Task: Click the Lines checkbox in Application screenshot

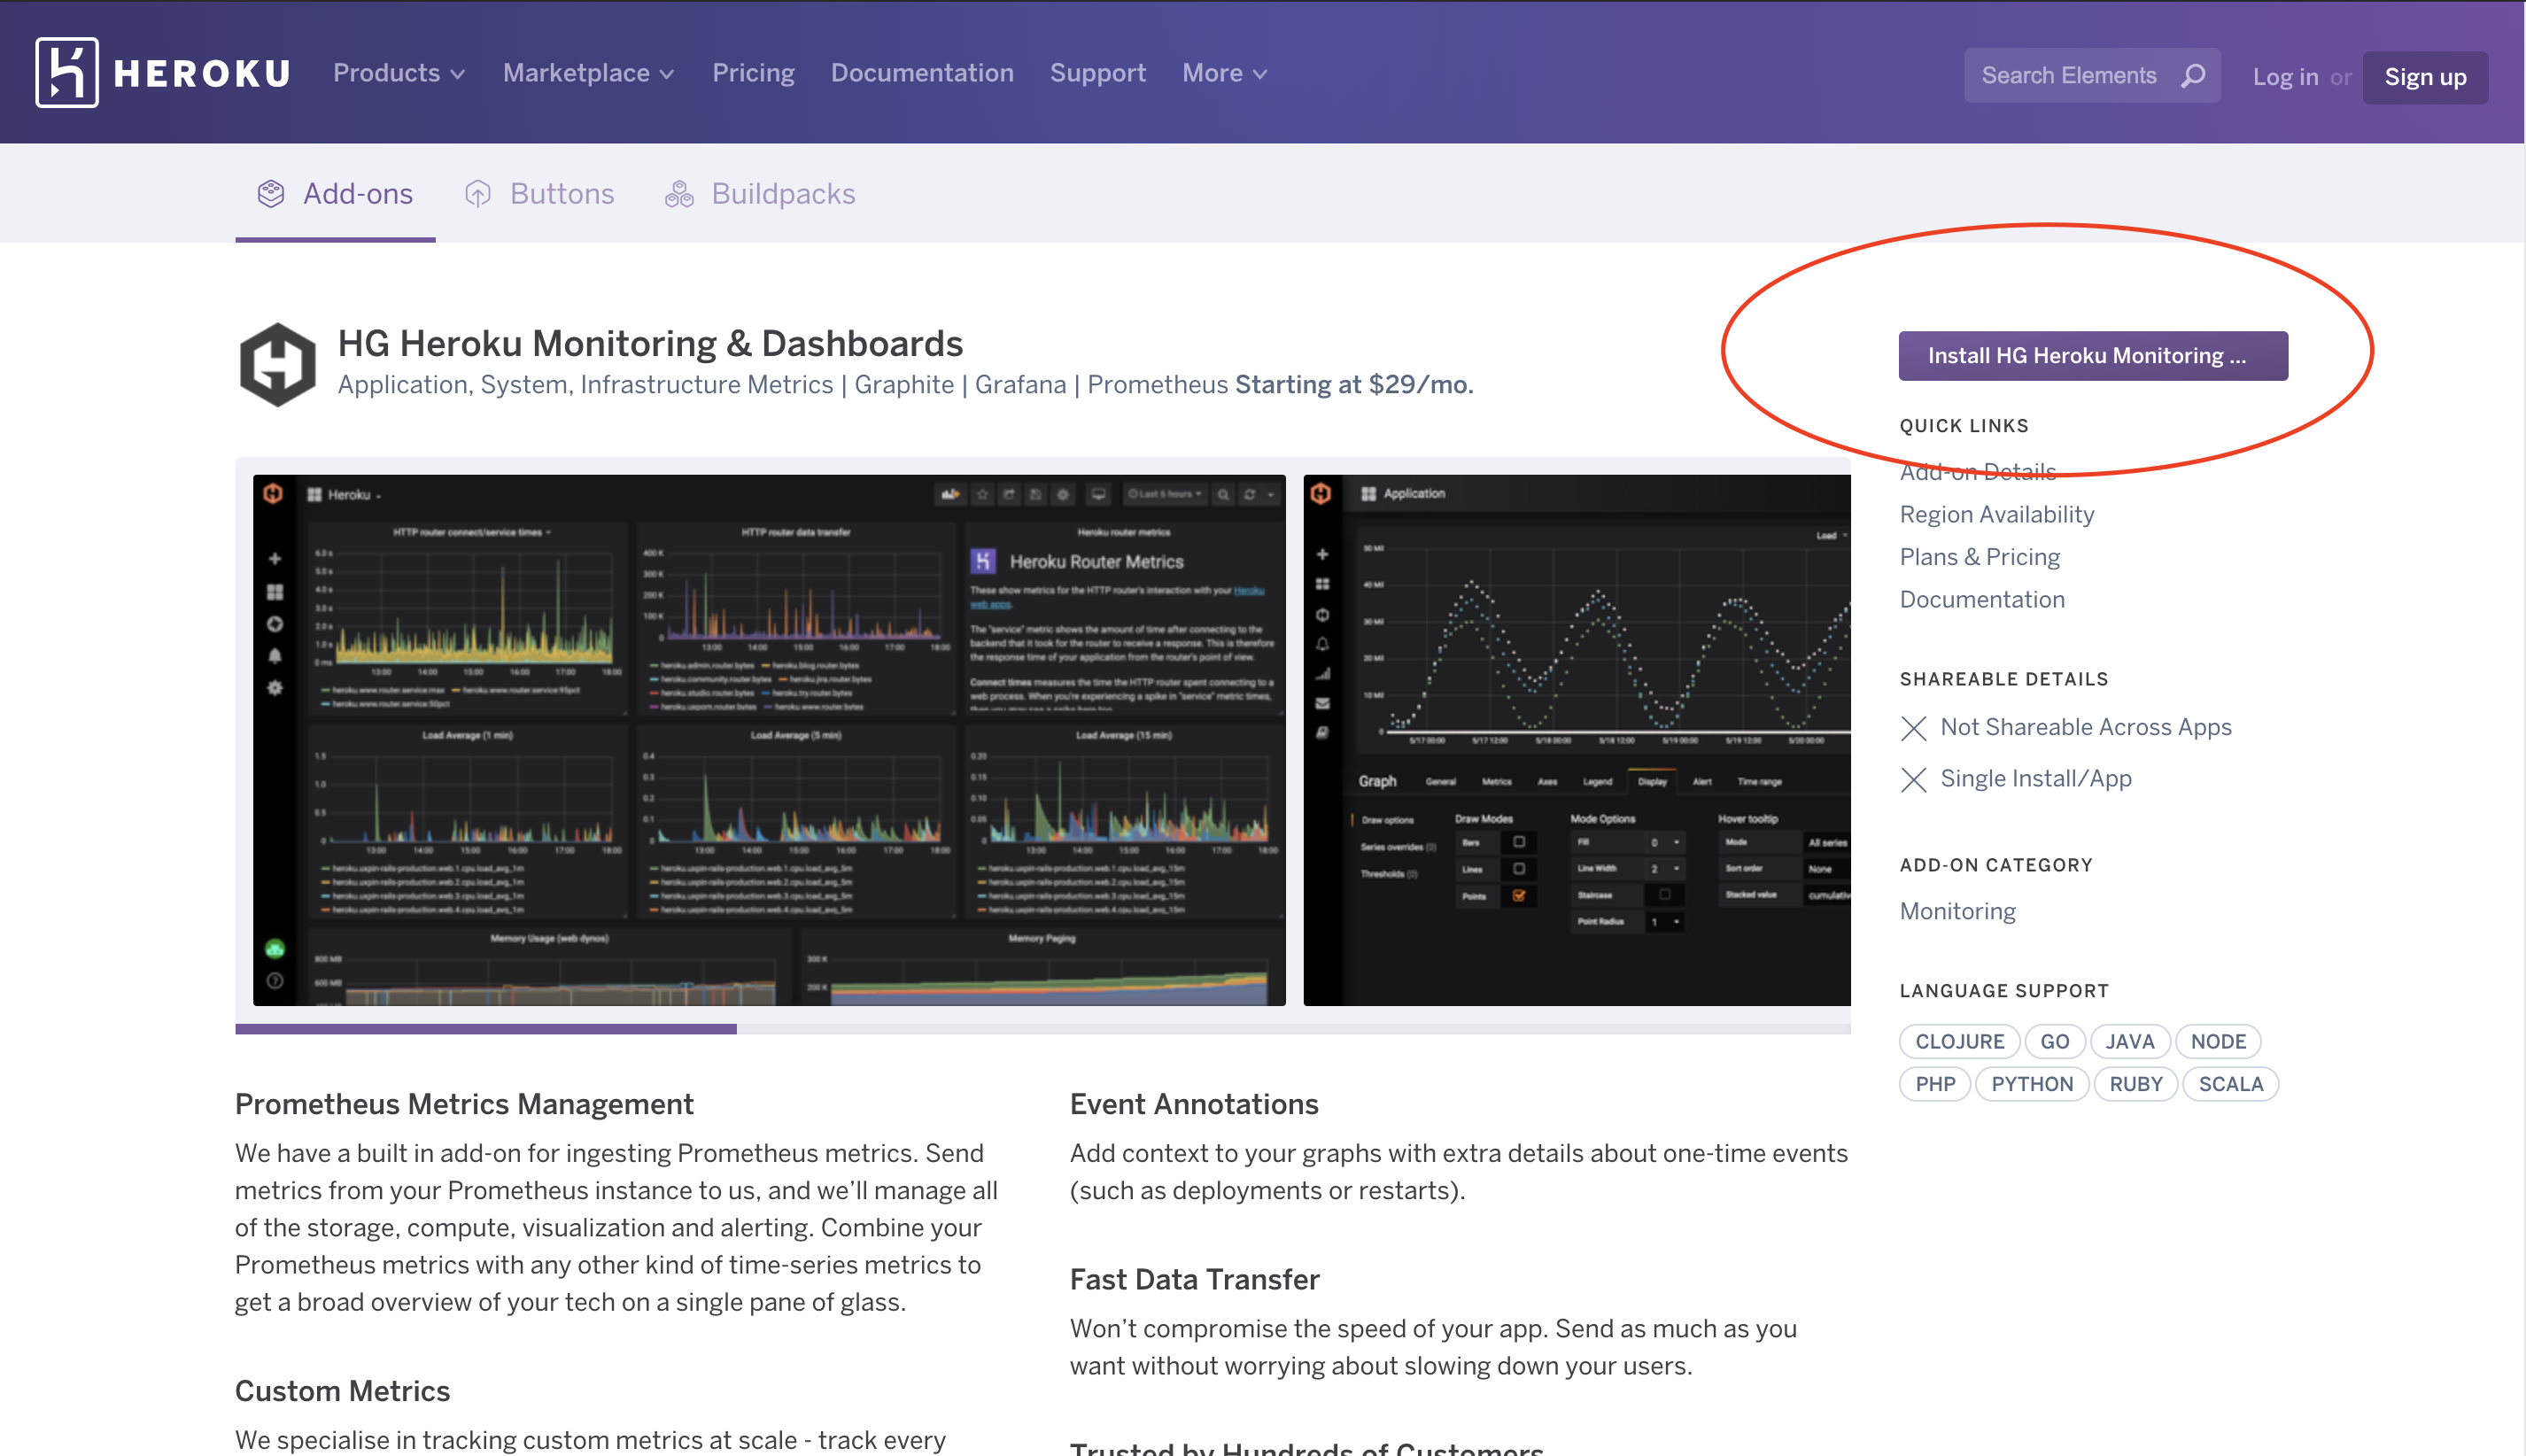Action: click(1519, 869)
